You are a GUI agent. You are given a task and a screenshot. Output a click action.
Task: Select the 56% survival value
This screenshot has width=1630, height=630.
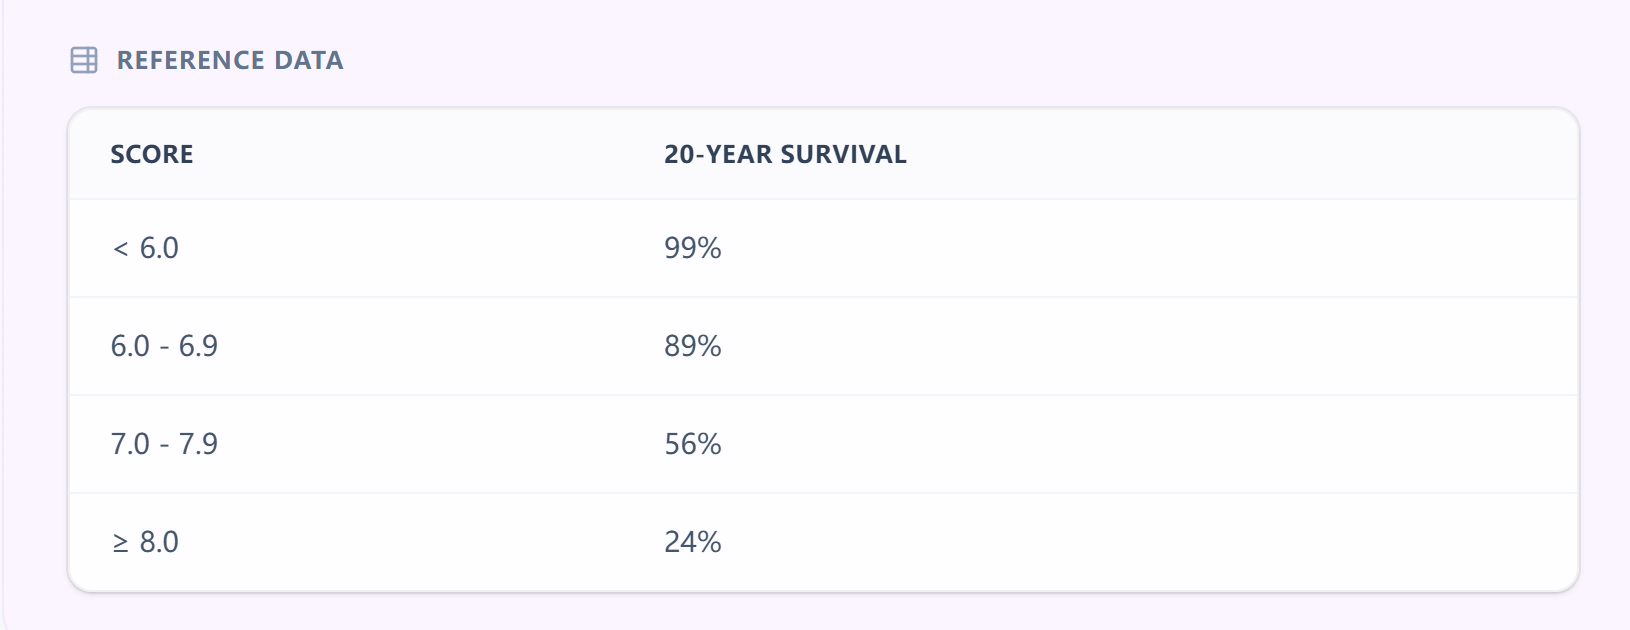(693, 444)
